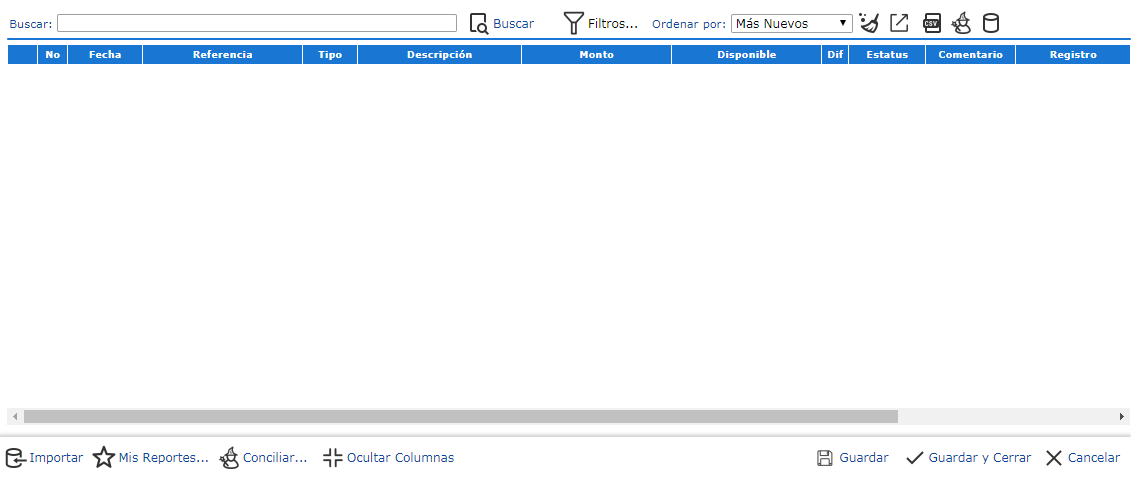The height and width of the screenshot is (478, 1131).
Task: Click the Monto column header
Action: point(597,55)
